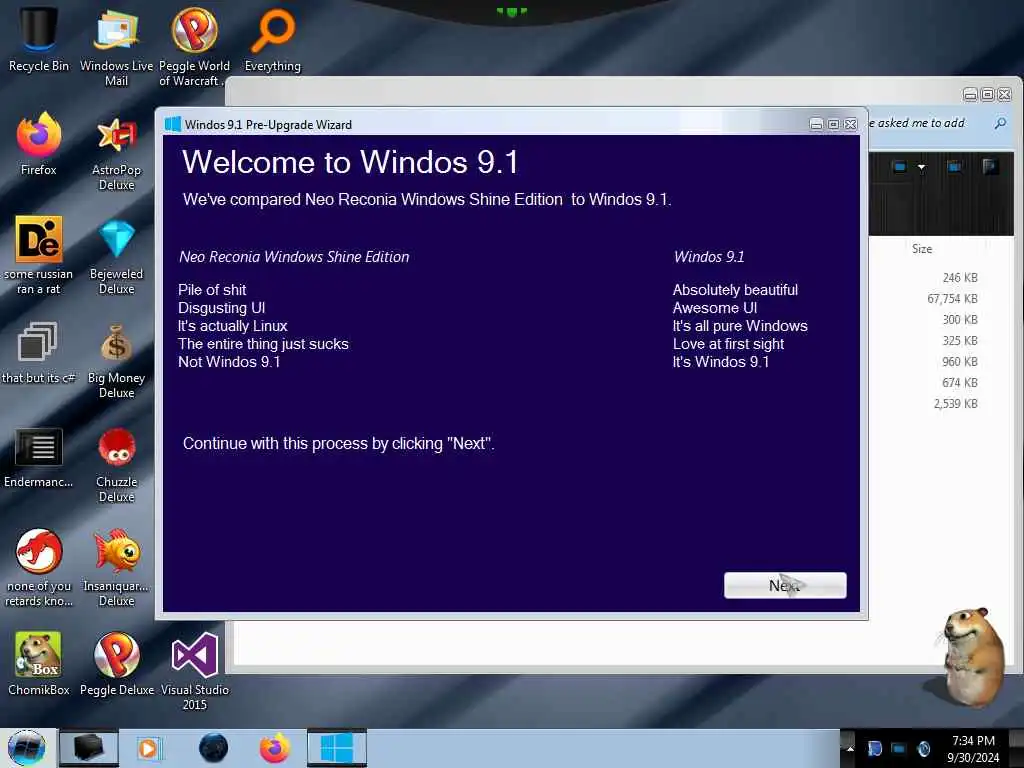Select the Visual Studio 2015 desktop icon
This screenshot has height=768, width=1024.
pyautogui.click(x=195, y=671)
